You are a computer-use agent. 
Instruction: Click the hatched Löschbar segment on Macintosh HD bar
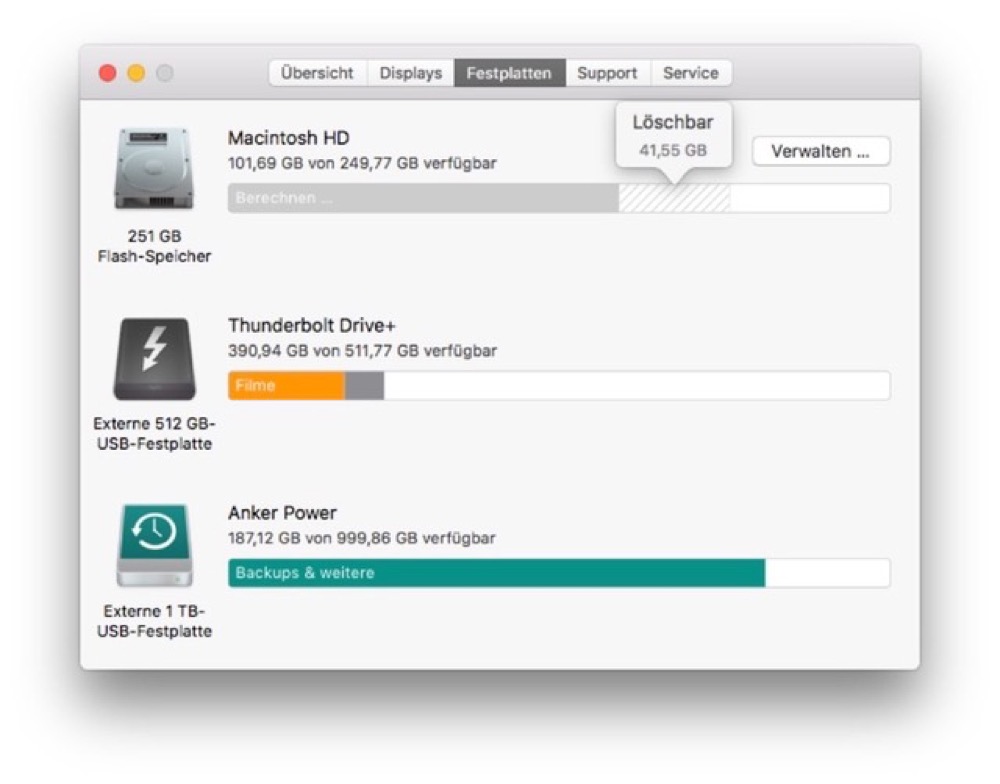click(x=673, y=198)
